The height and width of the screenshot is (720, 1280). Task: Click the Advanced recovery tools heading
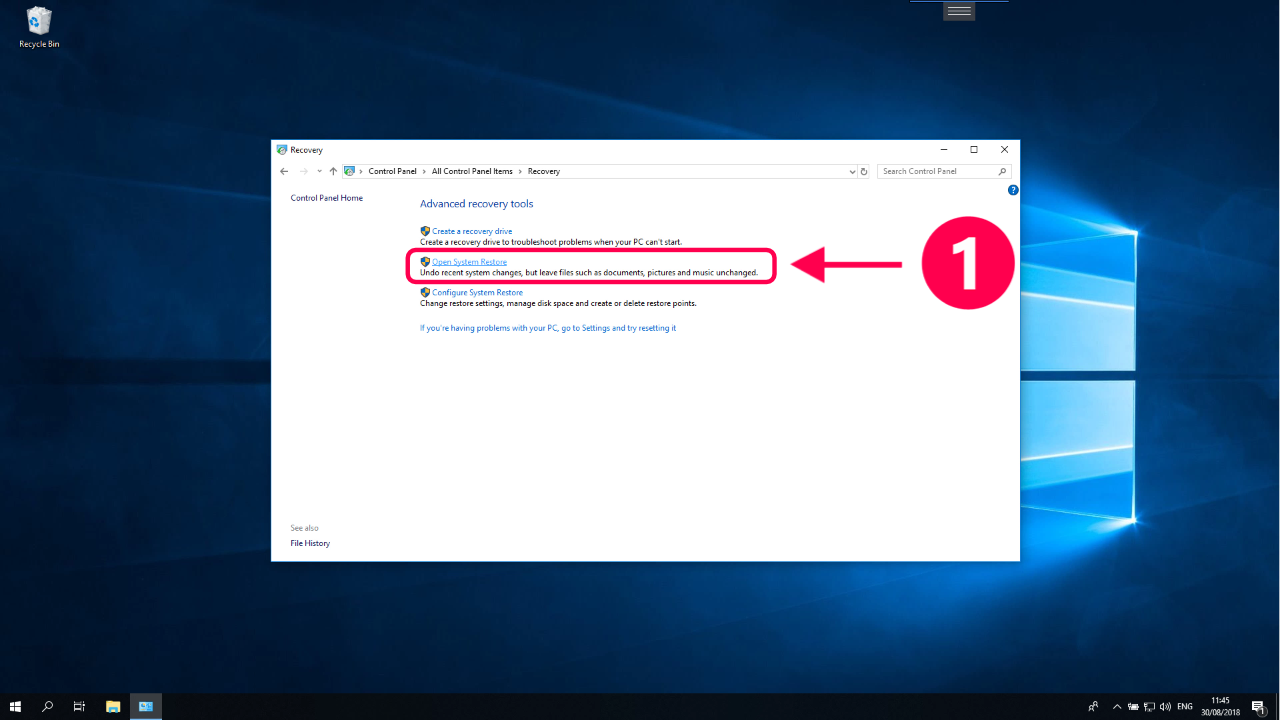(476, 204)
